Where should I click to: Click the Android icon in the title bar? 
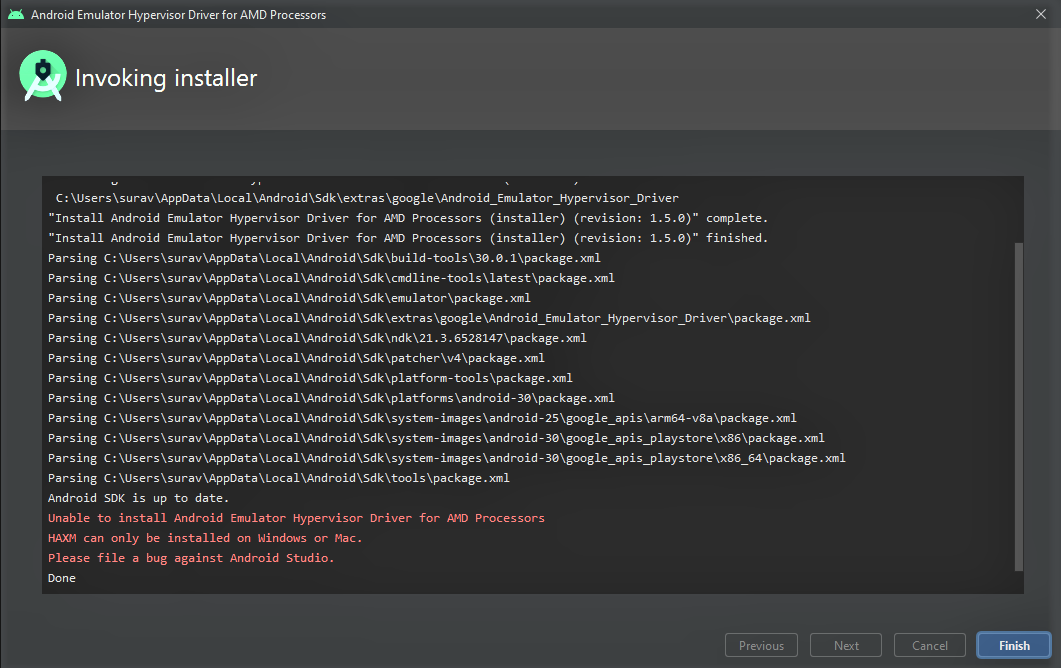coord(16,14)
